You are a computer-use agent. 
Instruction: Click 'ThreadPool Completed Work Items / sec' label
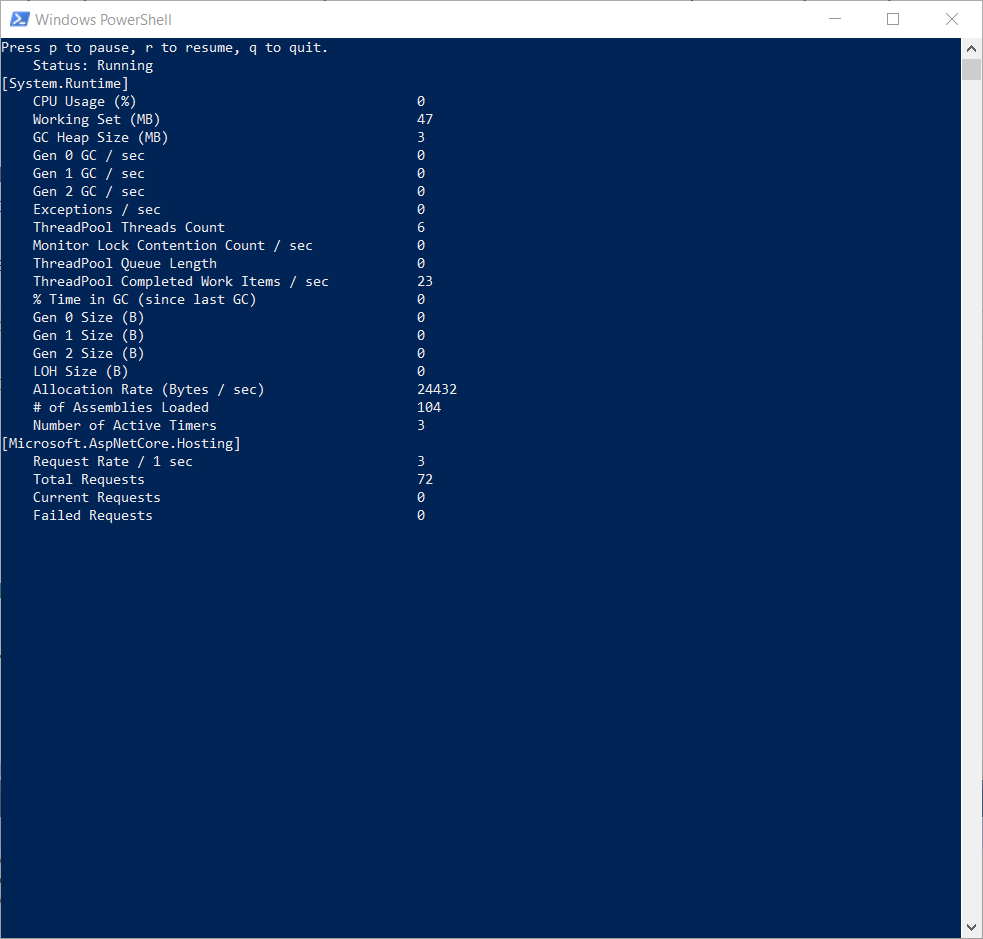coord(181,282)
